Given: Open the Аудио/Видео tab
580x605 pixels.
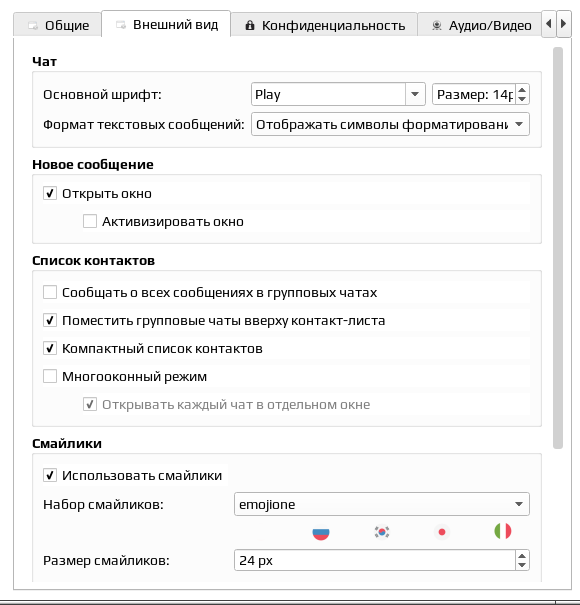Looking at the screenshot, I should pyautogui.click(x=480, y=25).
